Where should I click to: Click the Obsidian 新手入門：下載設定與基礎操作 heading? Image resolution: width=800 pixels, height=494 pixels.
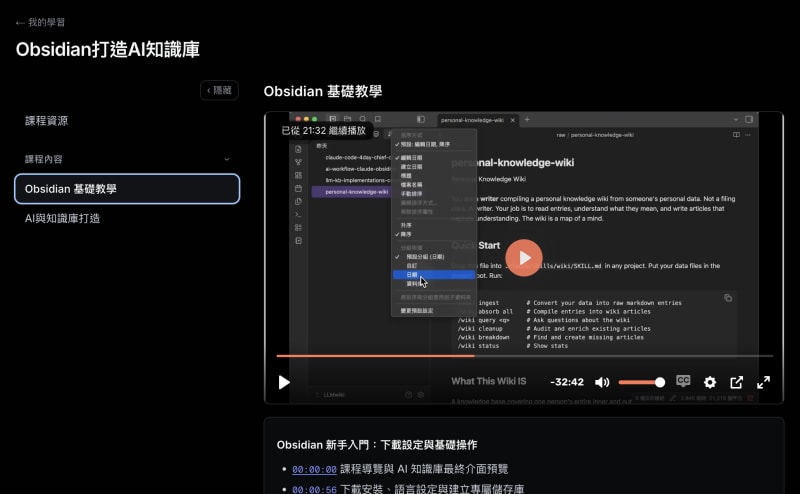377,445
